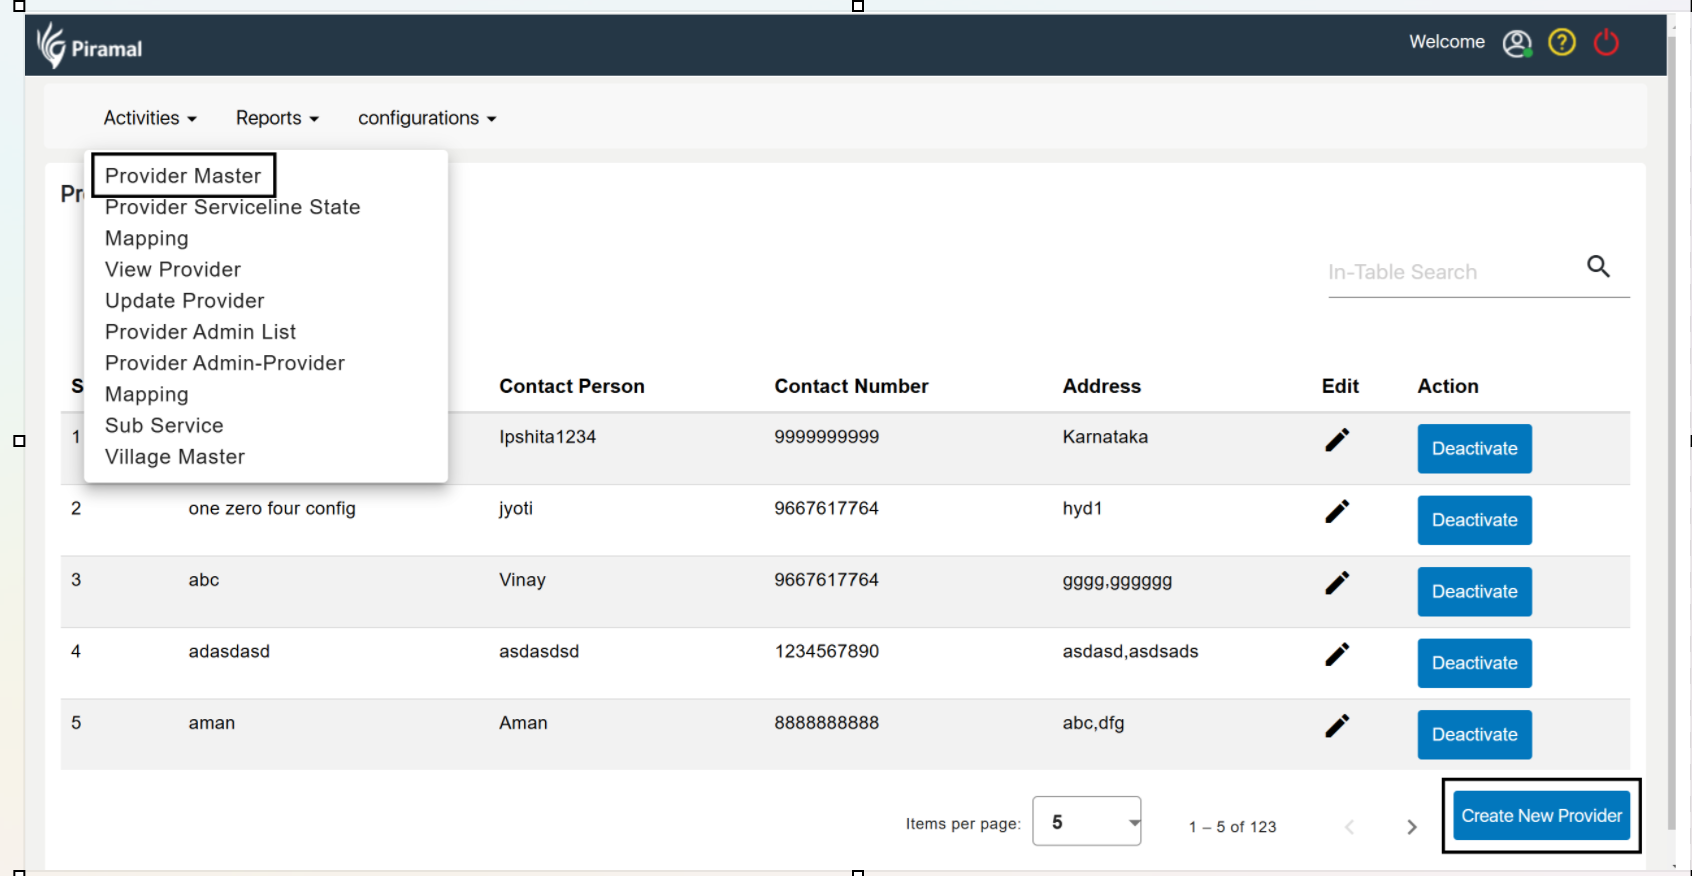Image resolution: width=1692 pixels, height=876 pixels.
Task: Click contact person Vinay
Action: coord(522,580)
